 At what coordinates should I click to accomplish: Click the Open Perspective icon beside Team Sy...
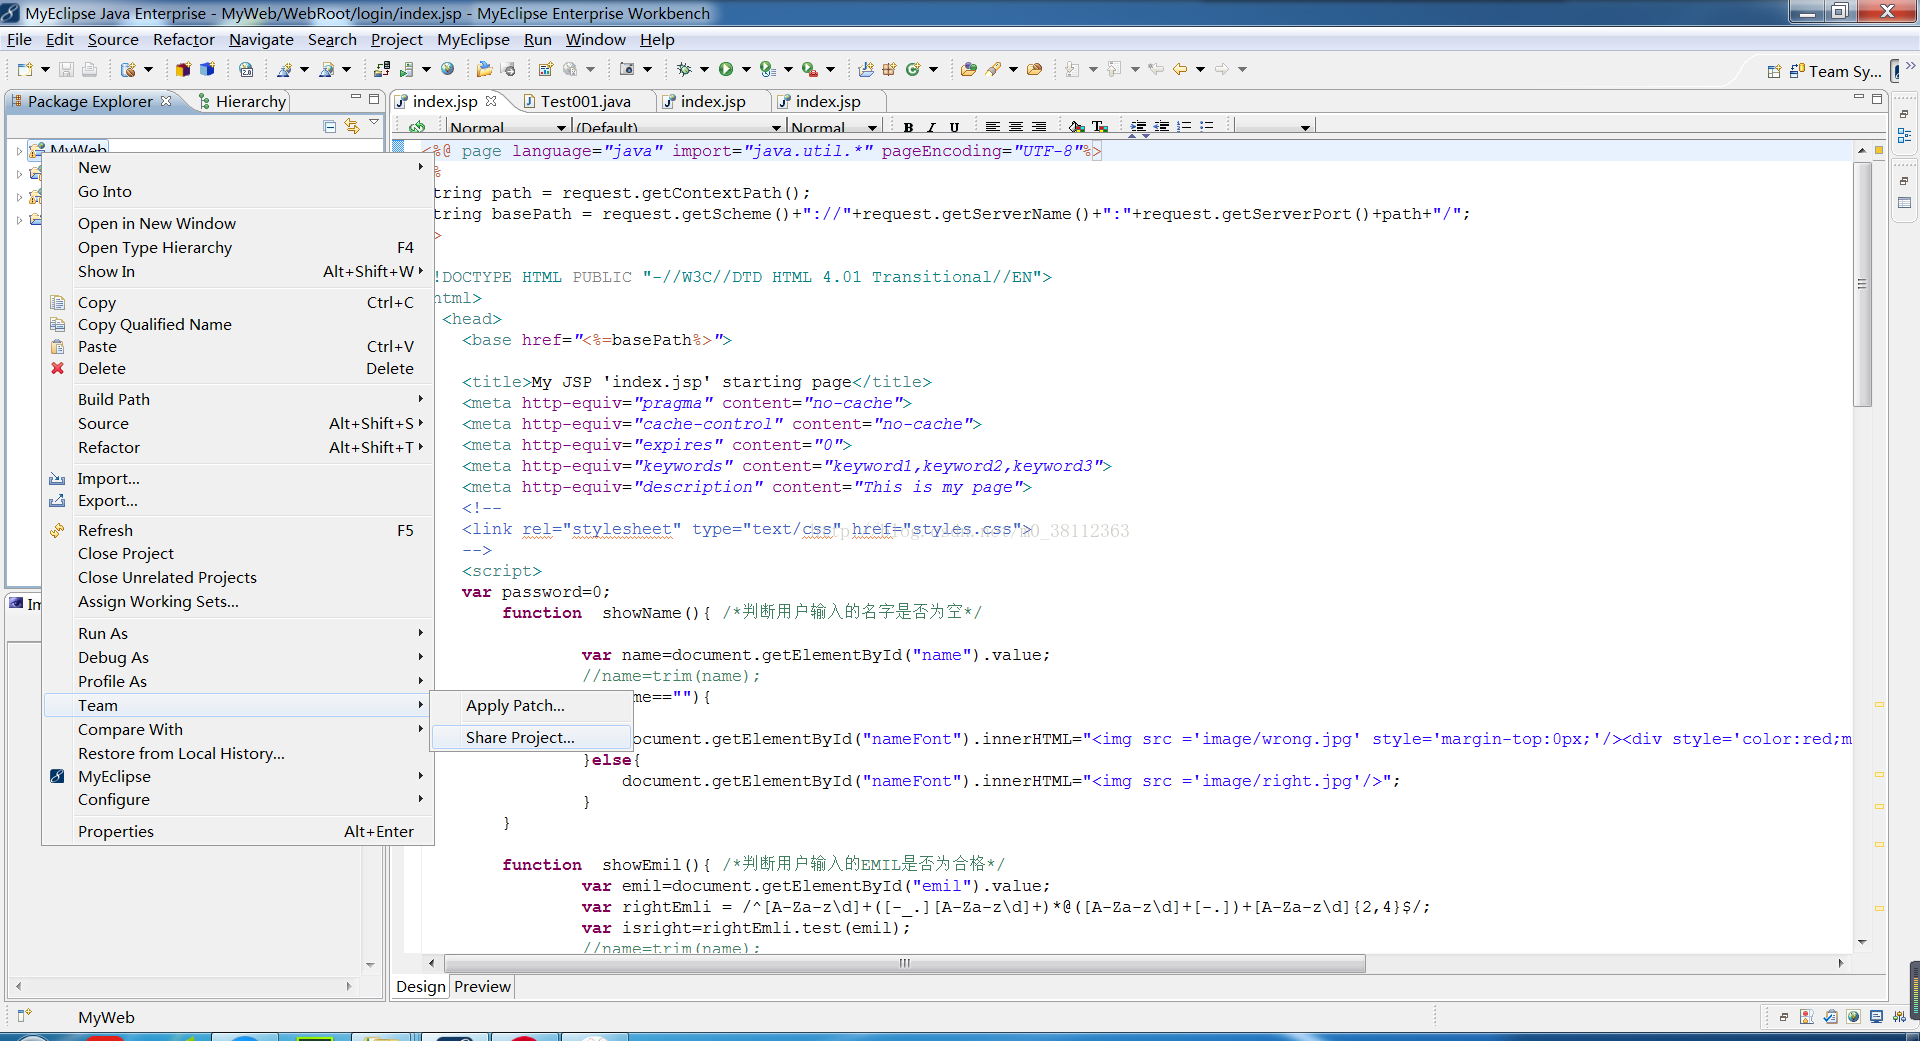click(x=1774, y=71)
